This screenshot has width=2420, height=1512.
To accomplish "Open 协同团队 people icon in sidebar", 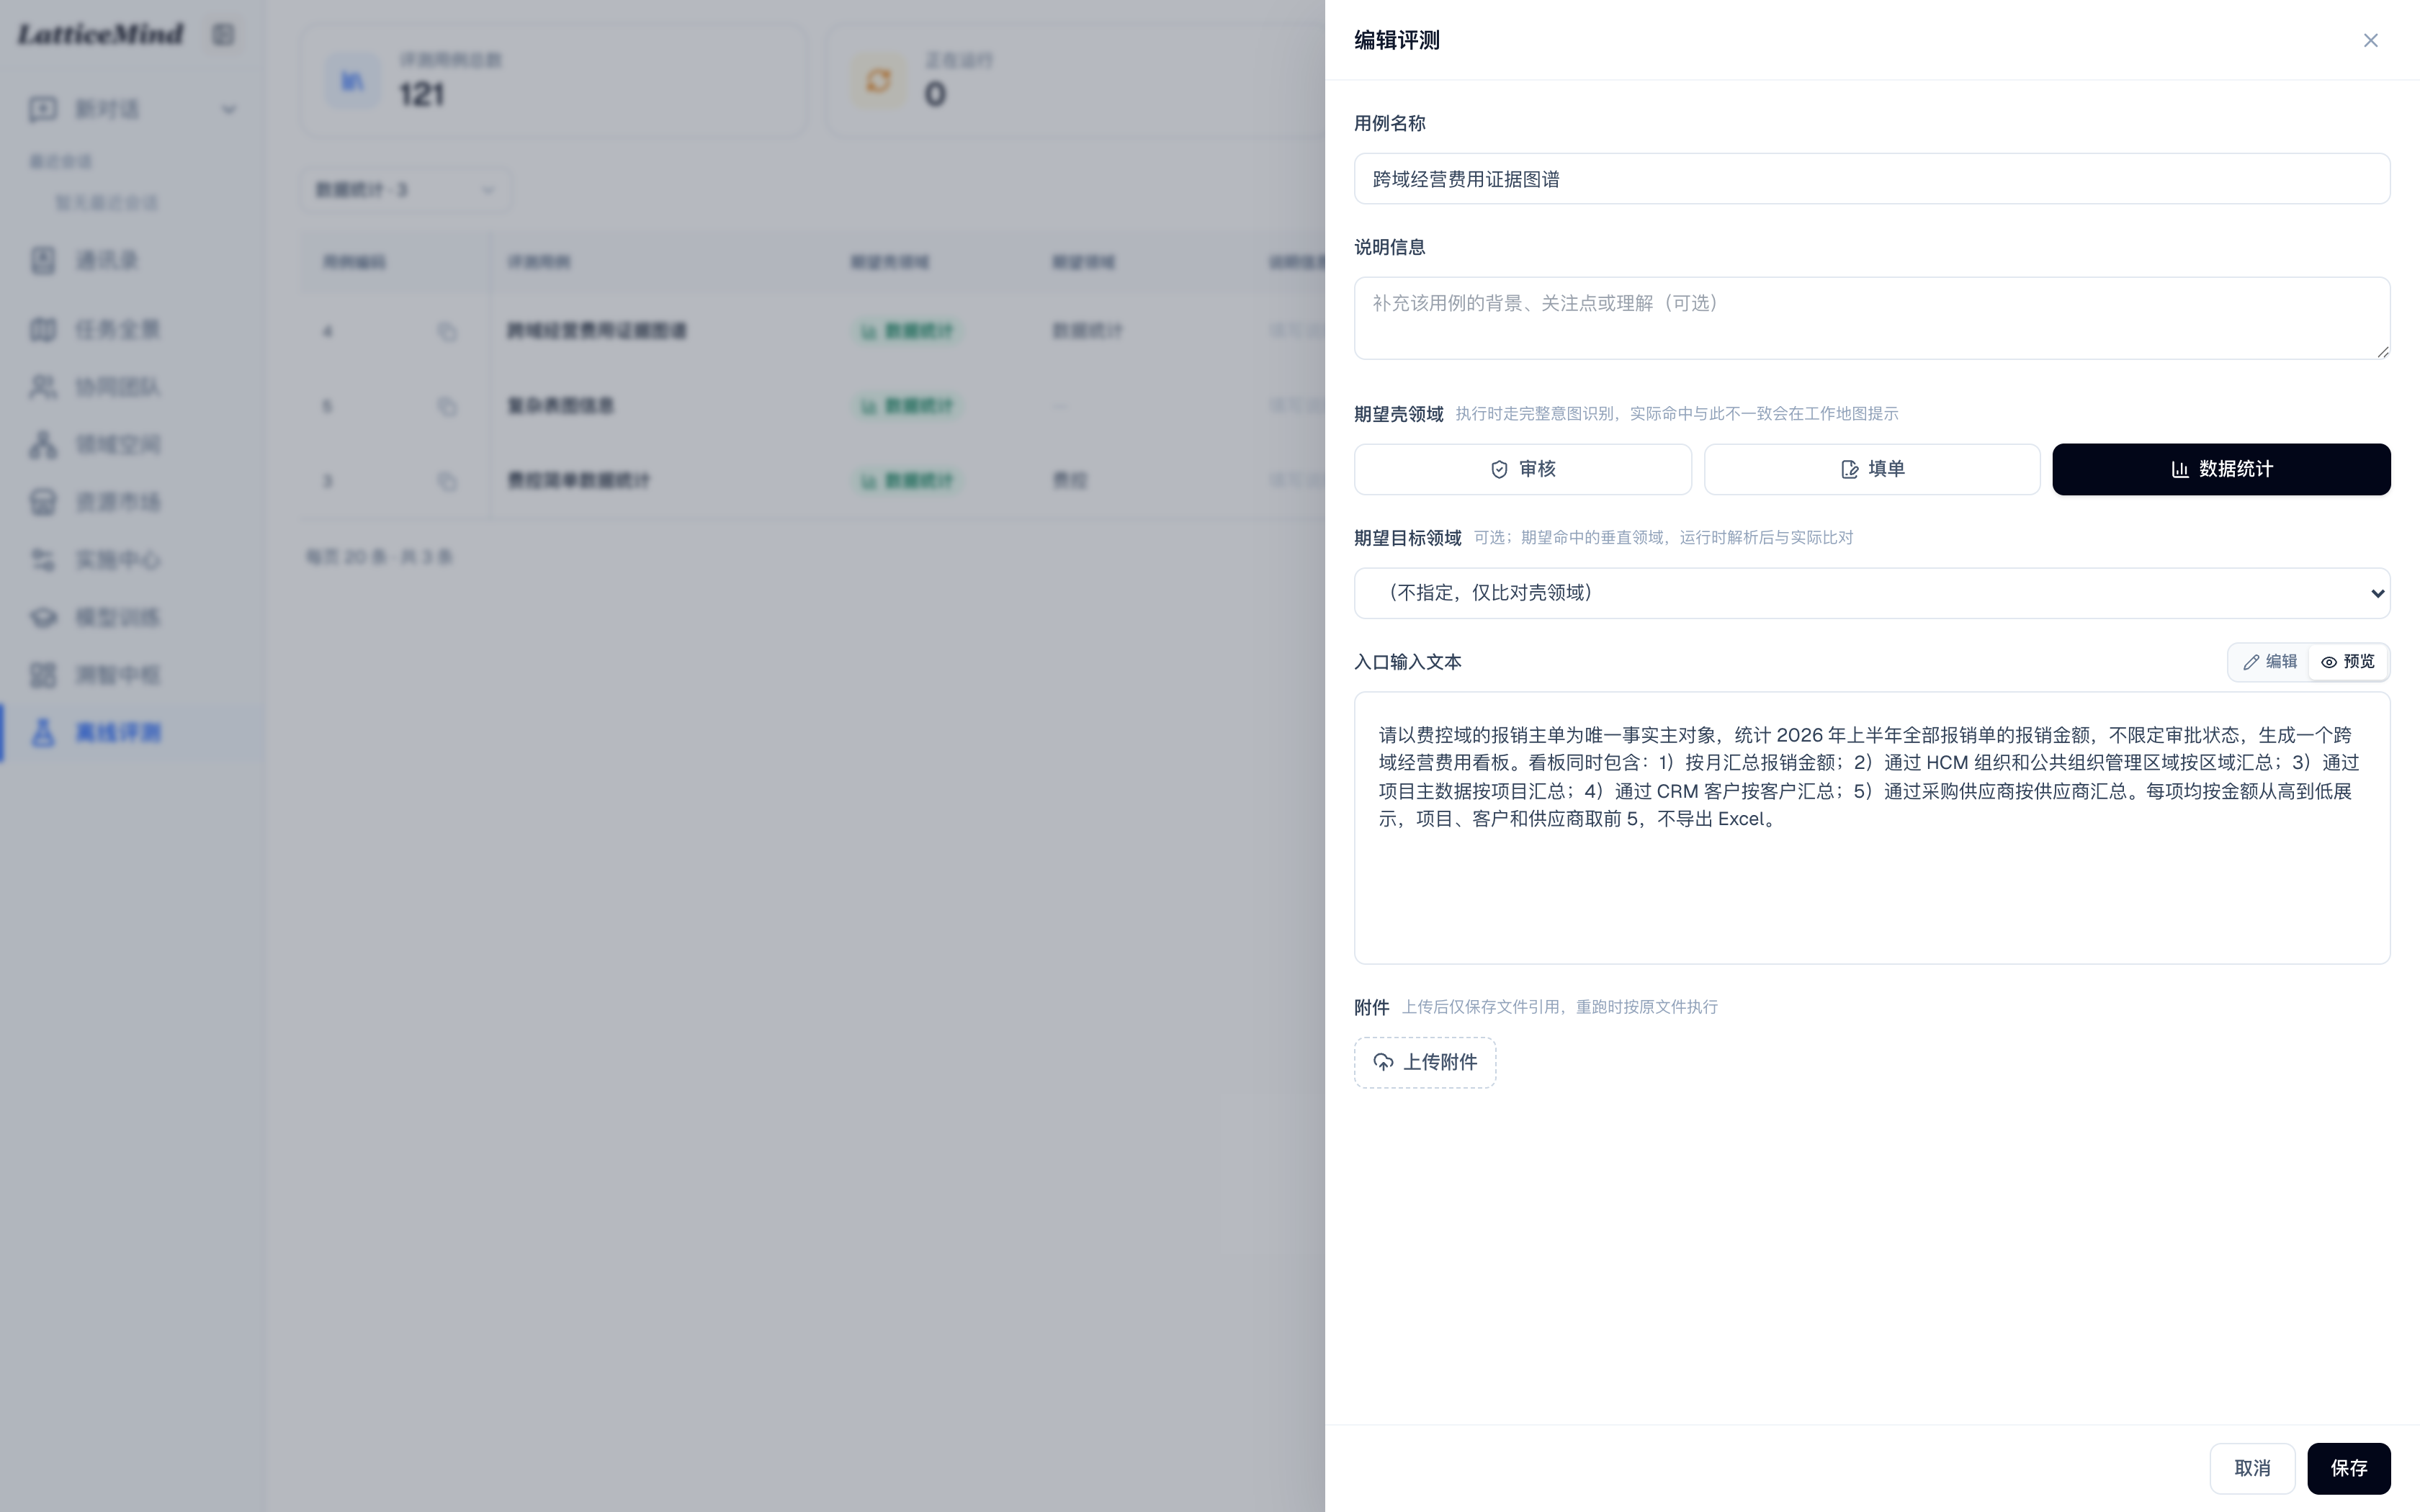I will click(43, 387).
